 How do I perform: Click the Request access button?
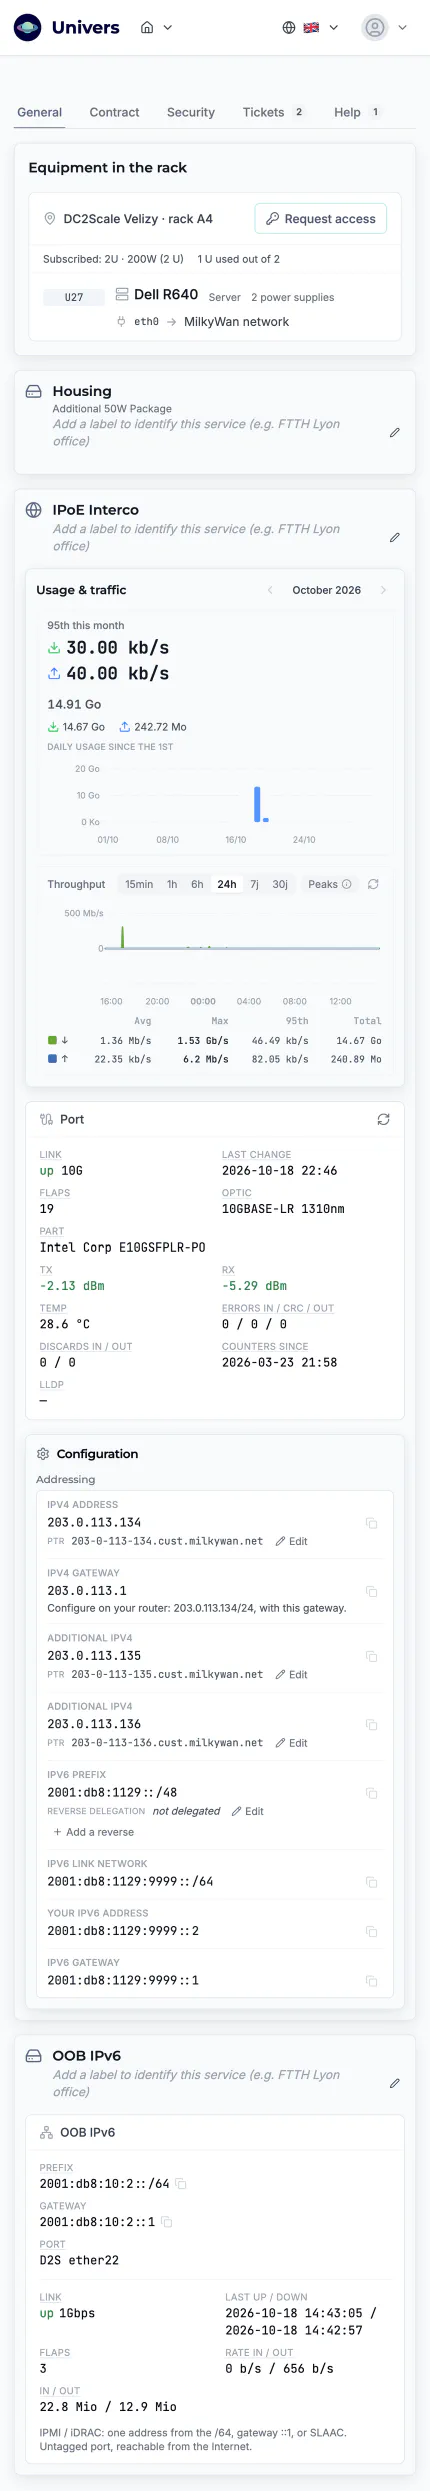point(321,219)
